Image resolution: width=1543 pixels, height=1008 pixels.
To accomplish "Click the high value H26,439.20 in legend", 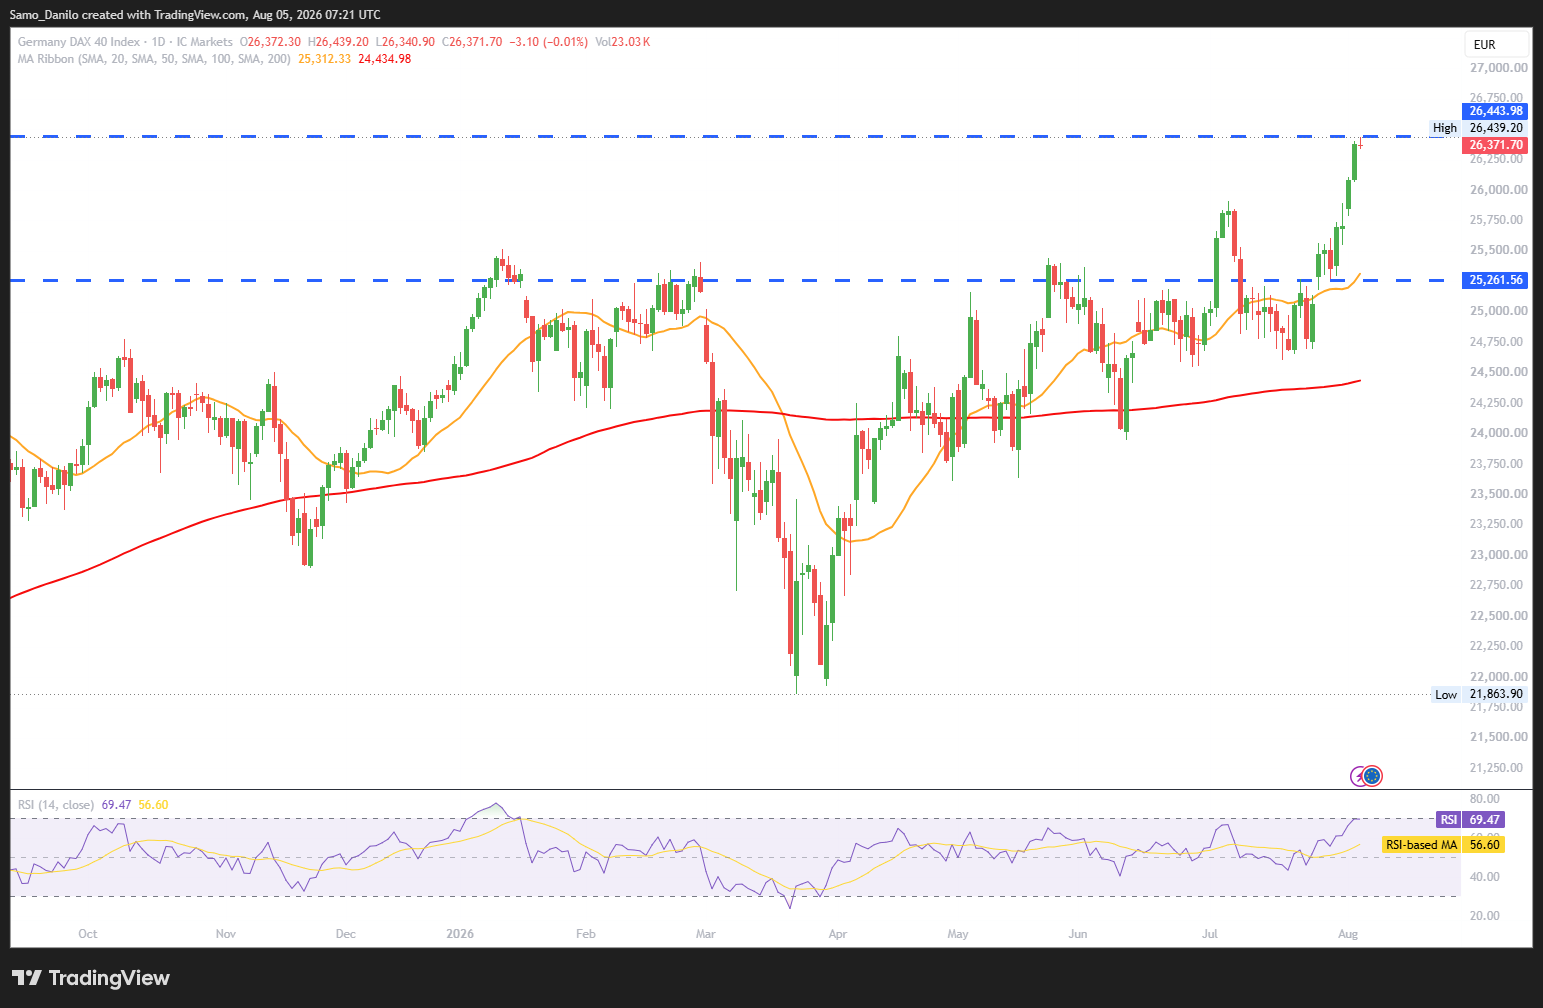I will coord(338,42).
